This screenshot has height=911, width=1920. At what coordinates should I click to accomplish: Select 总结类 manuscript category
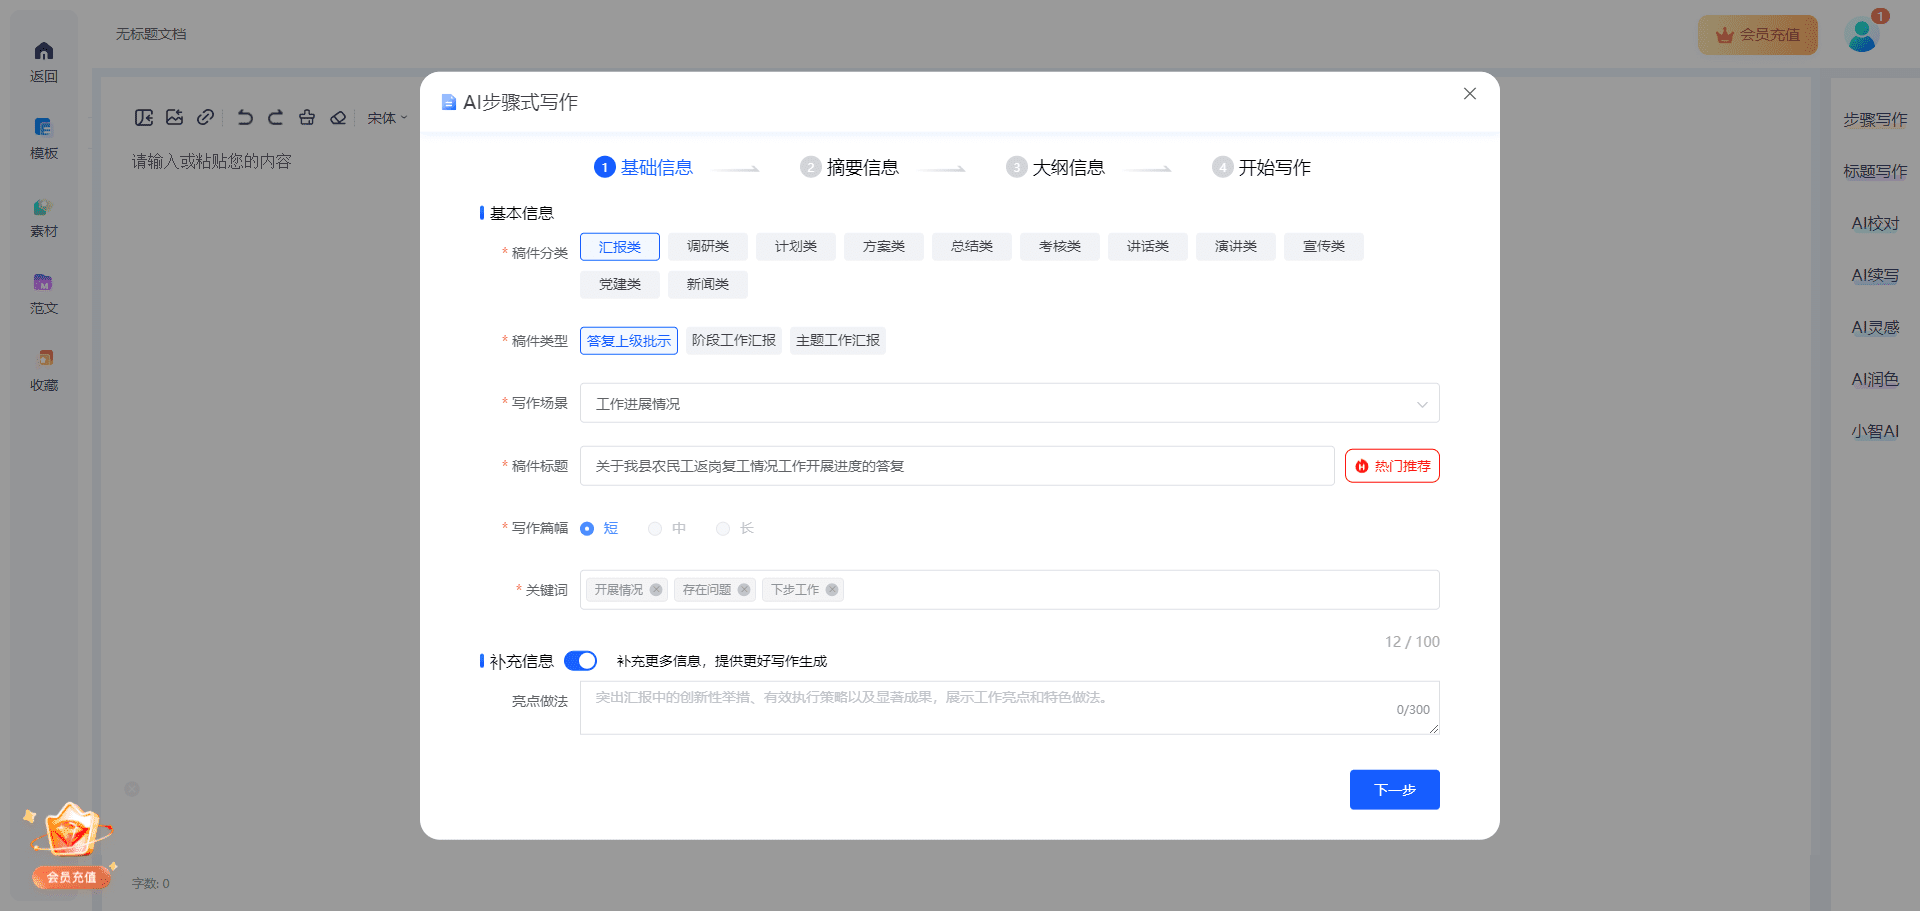tap(972, 247)
